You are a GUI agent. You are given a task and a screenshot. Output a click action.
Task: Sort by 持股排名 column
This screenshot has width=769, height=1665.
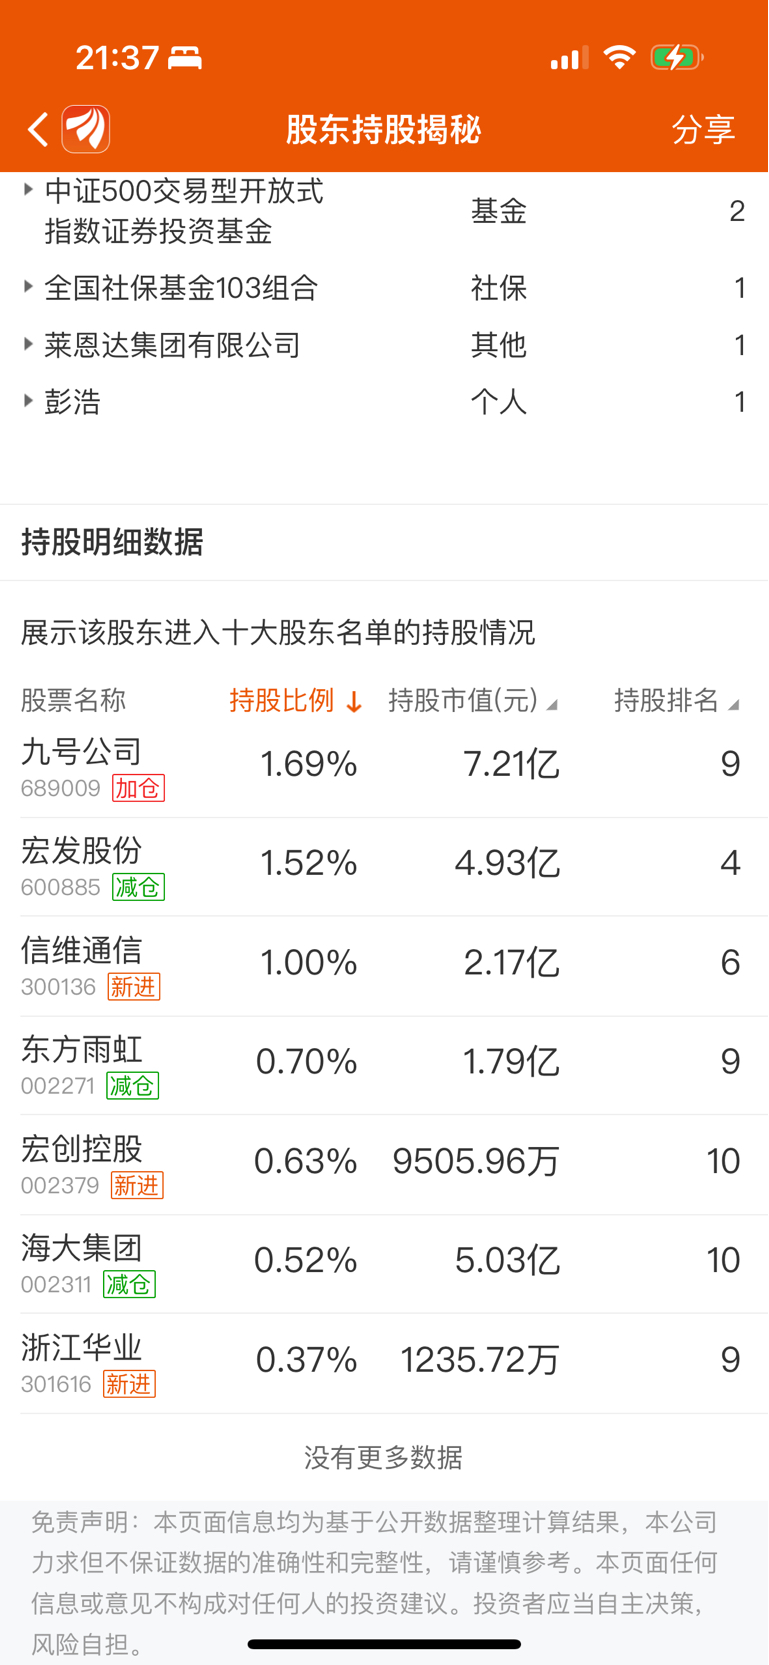[676, 700]
